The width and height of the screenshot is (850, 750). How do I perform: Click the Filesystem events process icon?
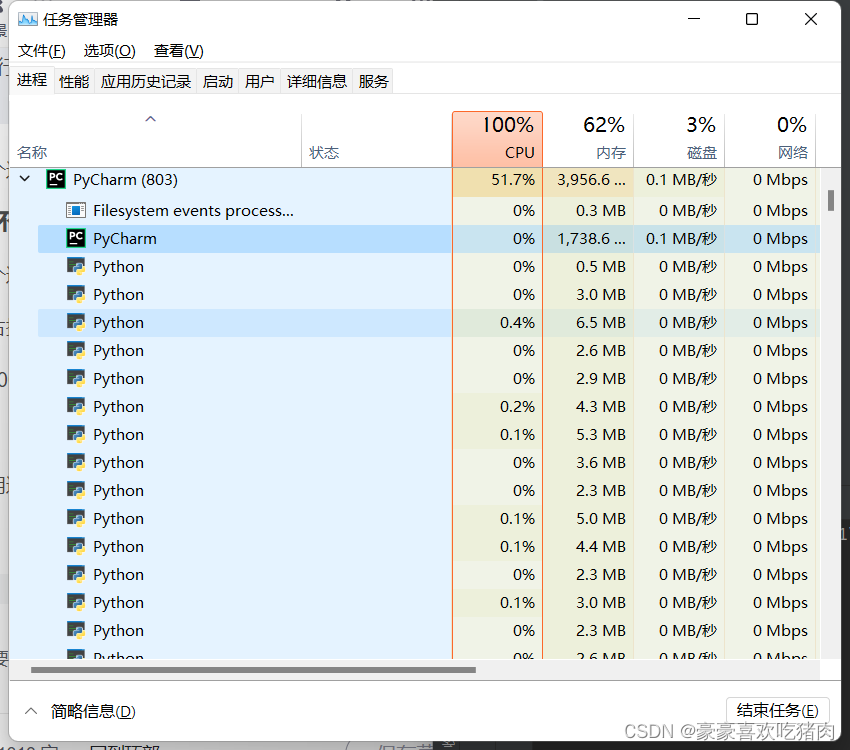(76, 210)
